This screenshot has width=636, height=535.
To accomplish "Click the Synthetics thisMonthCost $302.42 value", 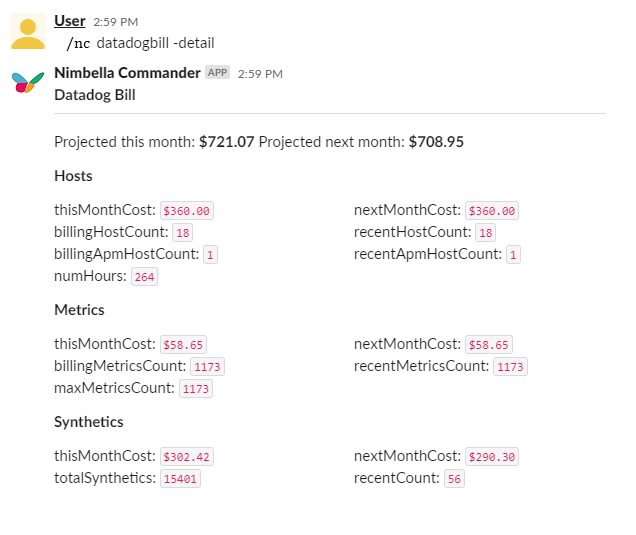I will (x=187, y=457).
